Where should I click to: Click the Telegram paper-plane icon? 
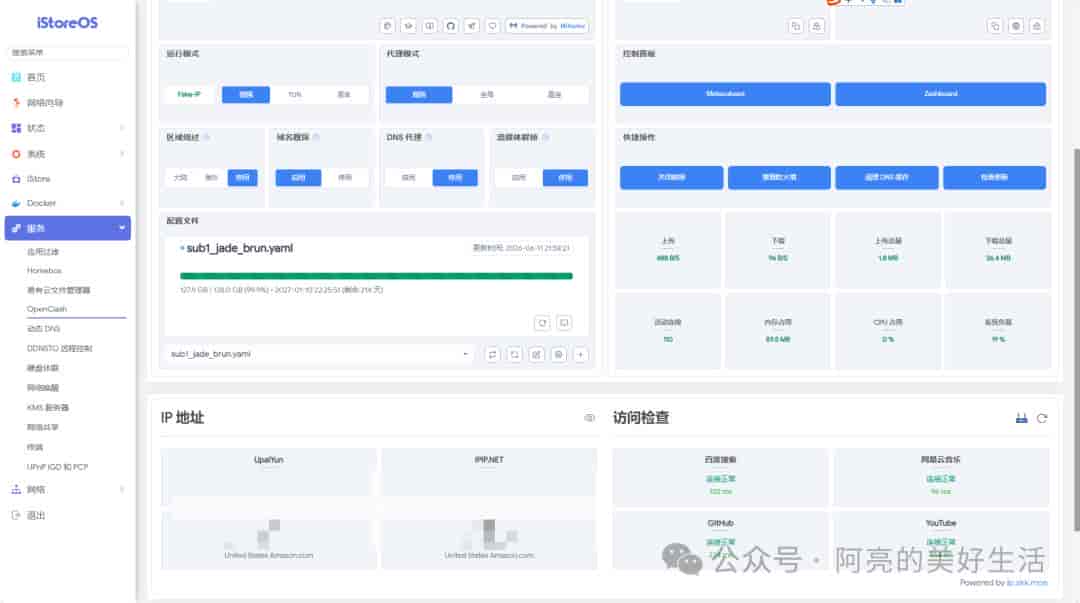pos(472,26)
